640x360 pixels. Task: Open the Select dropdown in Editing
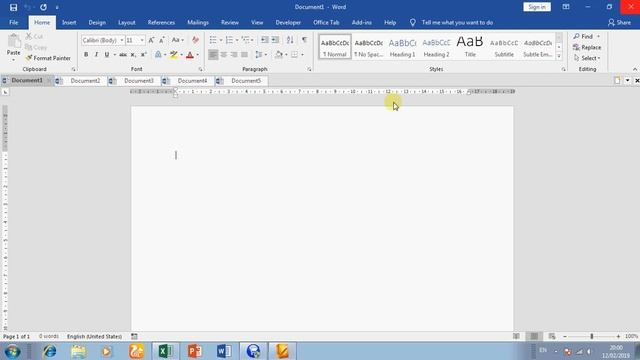(587, 58)
